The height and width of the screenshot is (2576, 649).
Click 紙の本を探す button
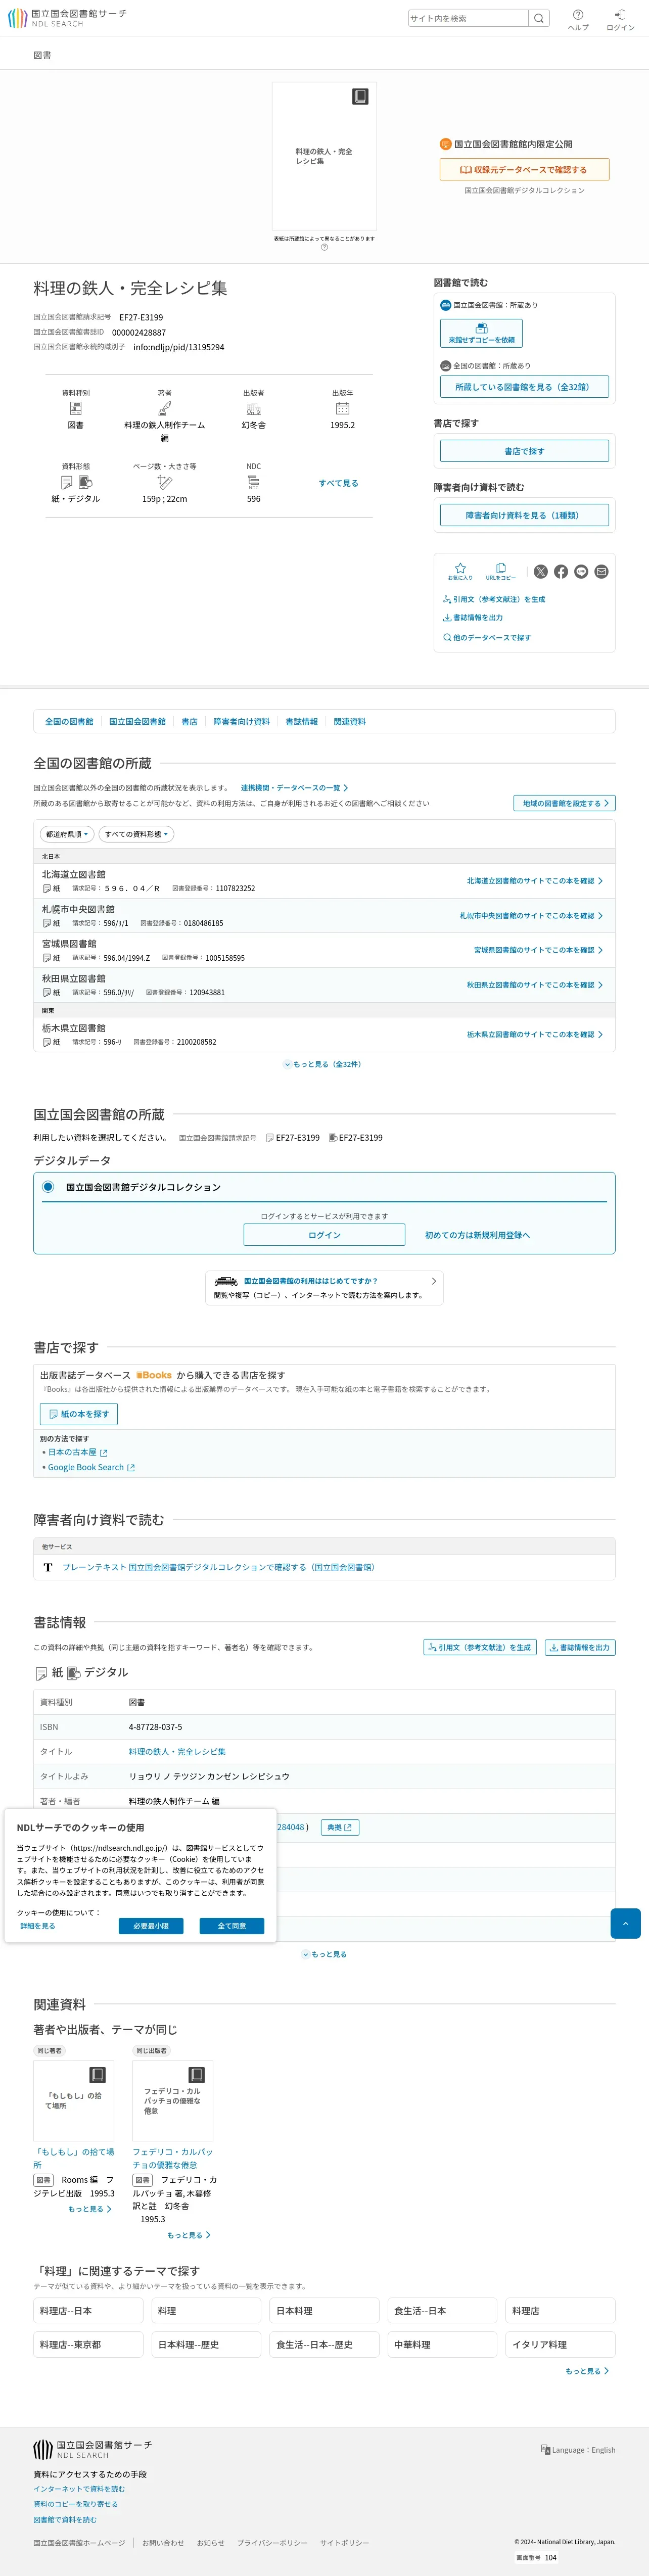(79, 1414)
